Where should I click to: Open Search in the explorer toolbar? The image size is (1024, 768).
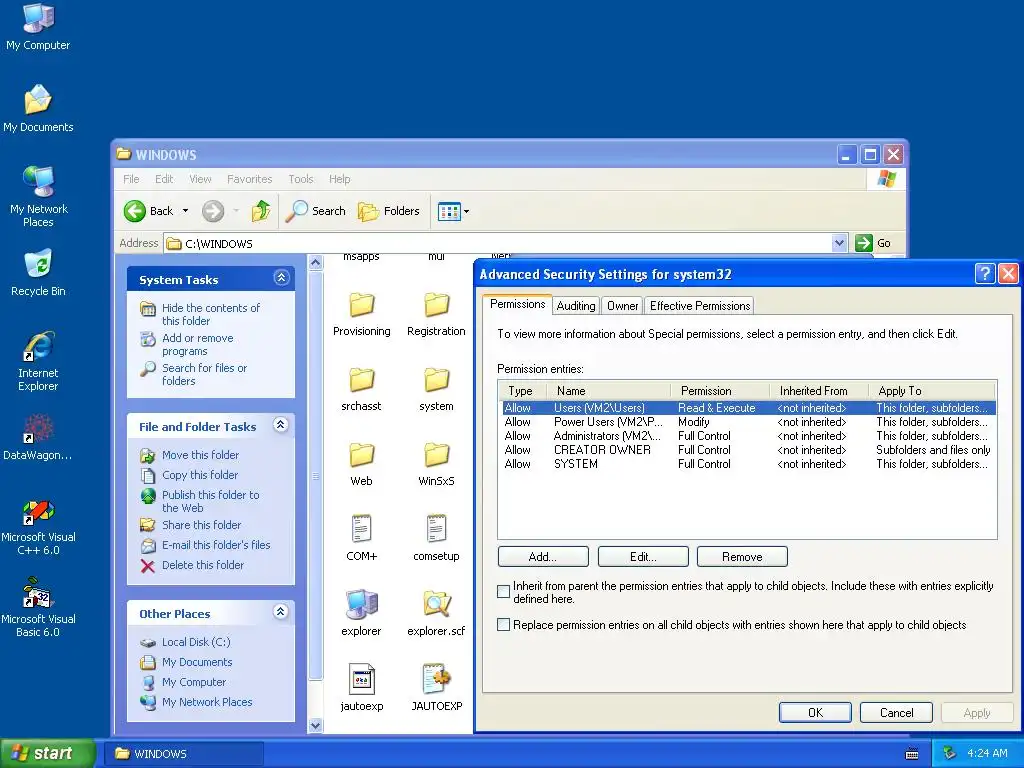(x=316, y=211)
